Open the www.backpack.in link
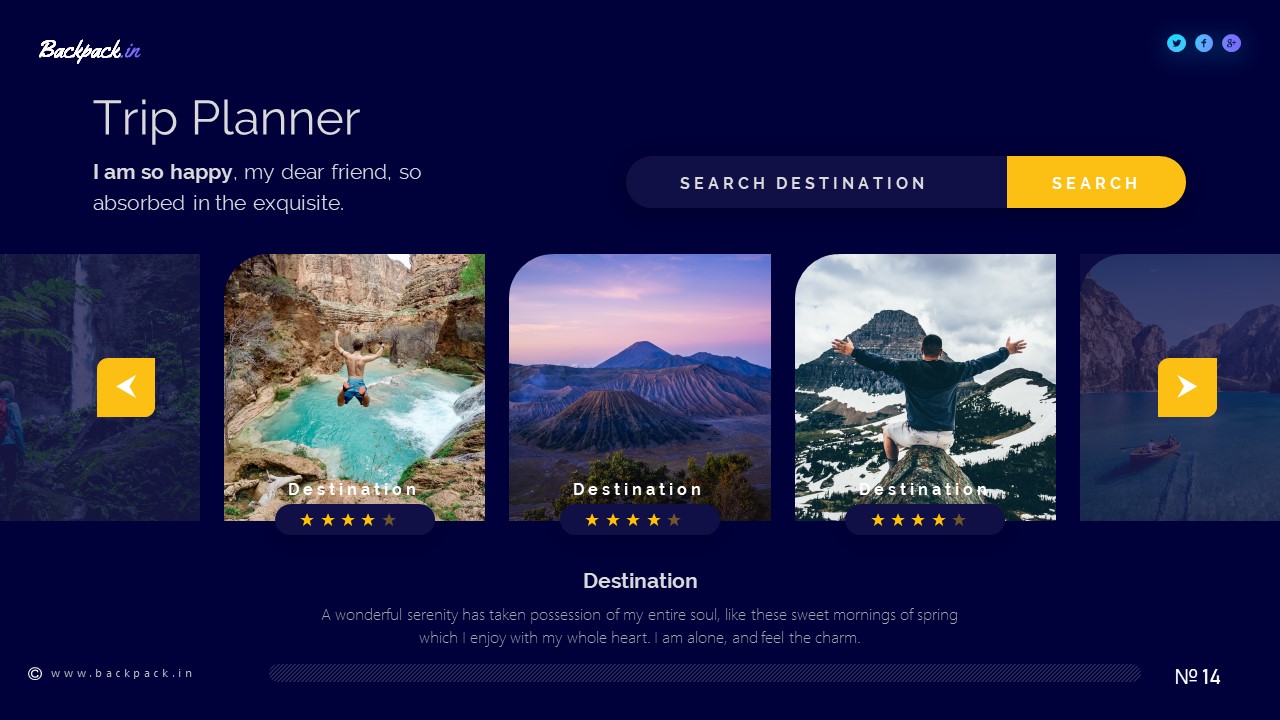Image resolution: width=1280 pixels, height=720 pixels. 122,674
